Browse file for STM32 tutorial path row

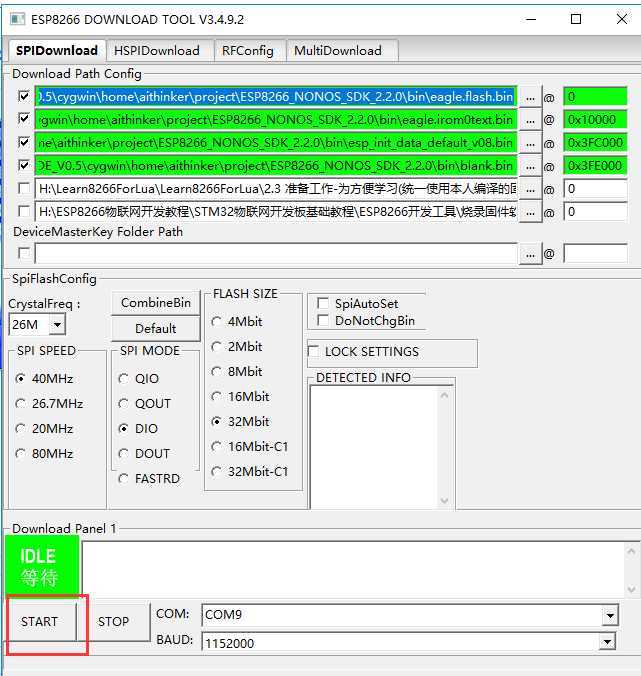click(530, 212)
